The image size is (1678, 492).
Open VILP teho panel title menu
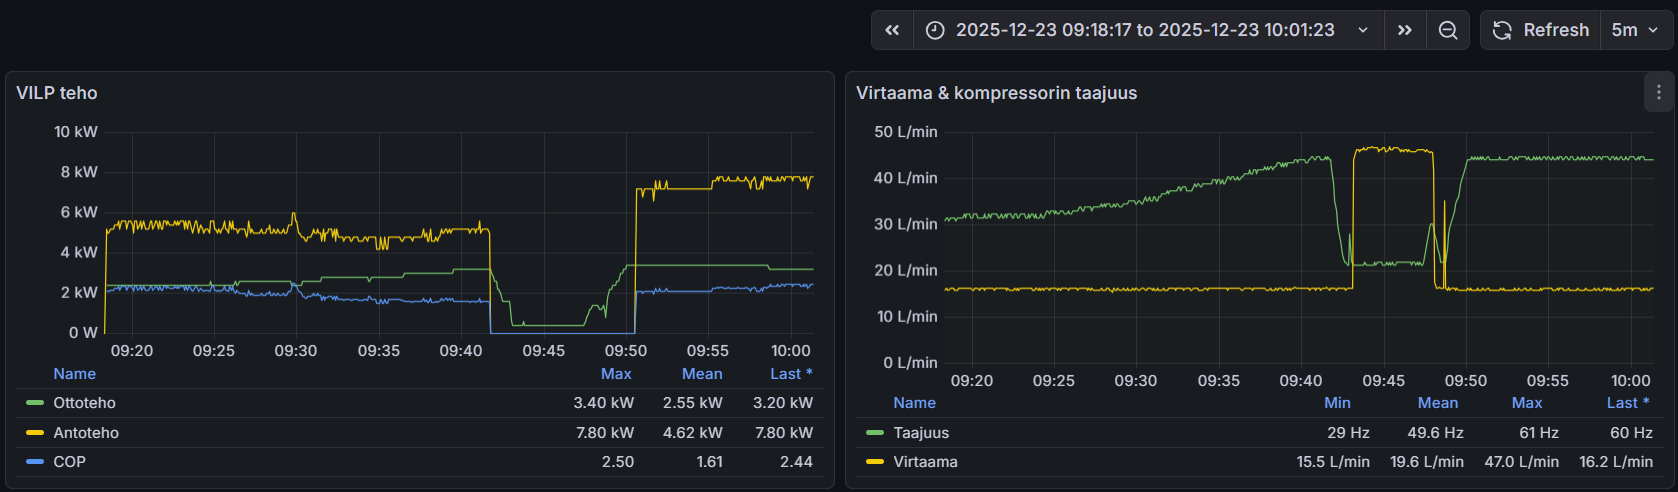(x=57, y=93)
